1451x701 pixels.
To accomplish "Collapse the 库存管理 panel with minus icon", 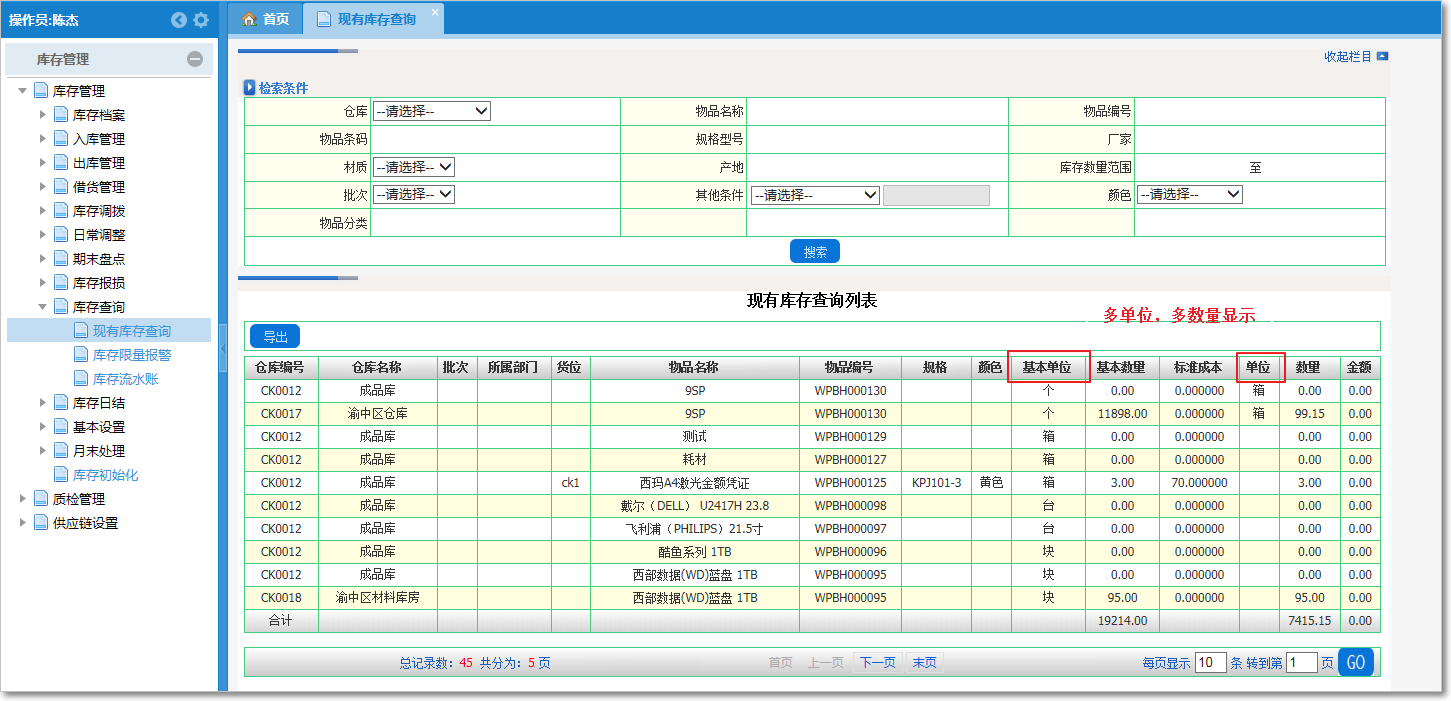I will 195,59.
